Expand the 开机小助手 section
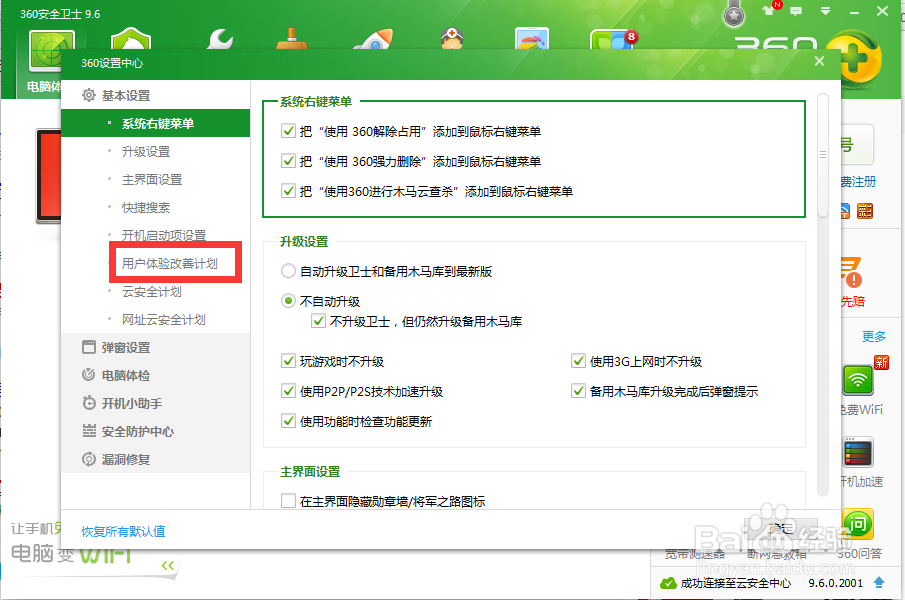 pos(156,403)
